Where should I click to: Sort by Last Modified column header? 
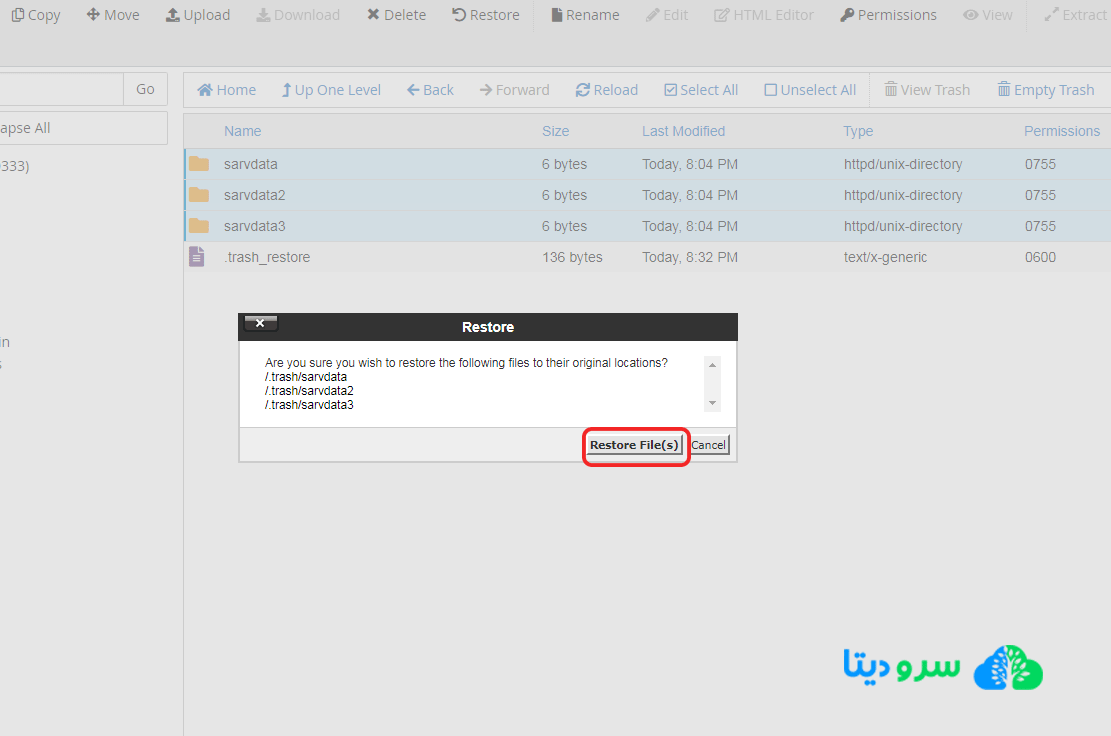683,131
